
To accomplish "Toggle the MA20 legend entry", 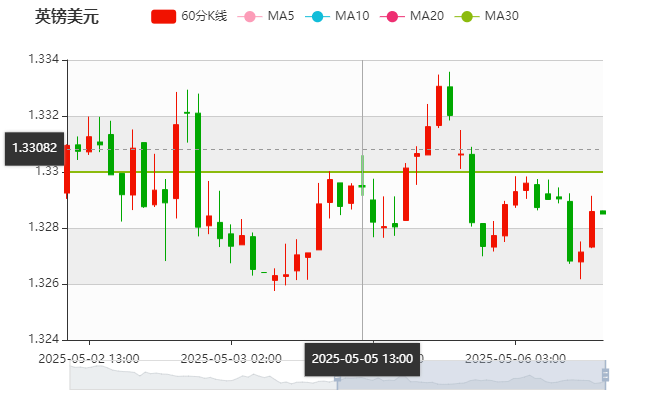I will pos(392,16).
